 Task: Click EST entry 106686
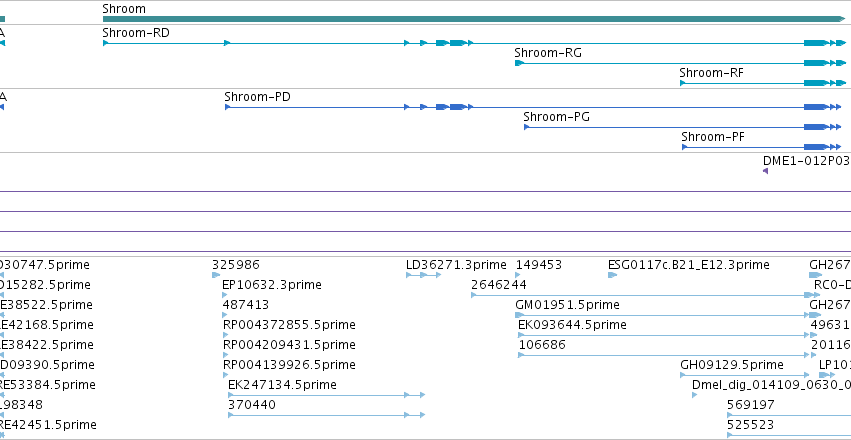(x=542, y=345)
